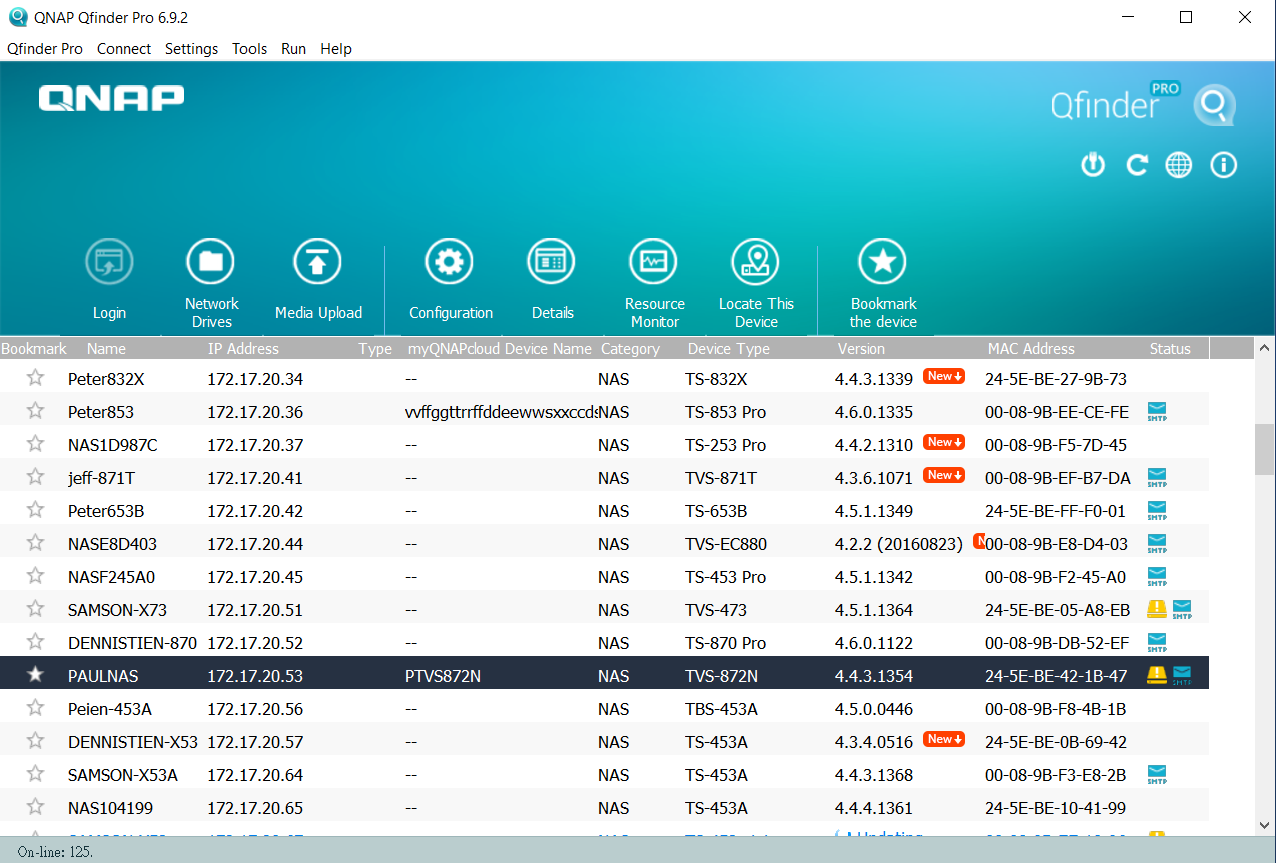Click New update badge for DENNISTIEN-X53

pos(944,740)
